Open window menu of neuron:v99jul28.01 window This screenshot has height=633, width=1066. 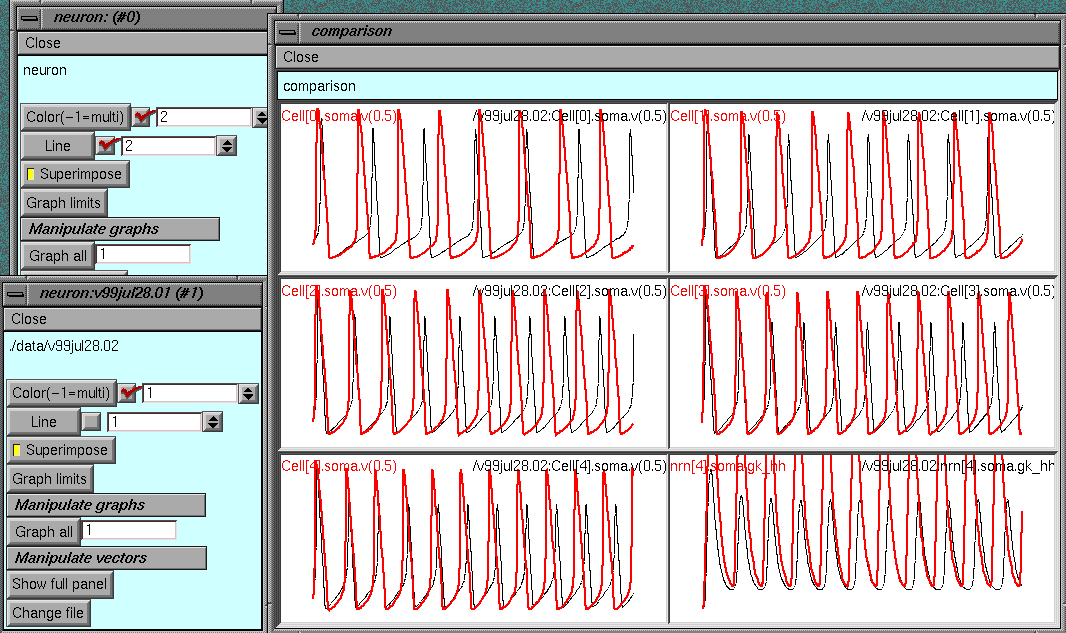pyautogui.click(x=16, y=293)
